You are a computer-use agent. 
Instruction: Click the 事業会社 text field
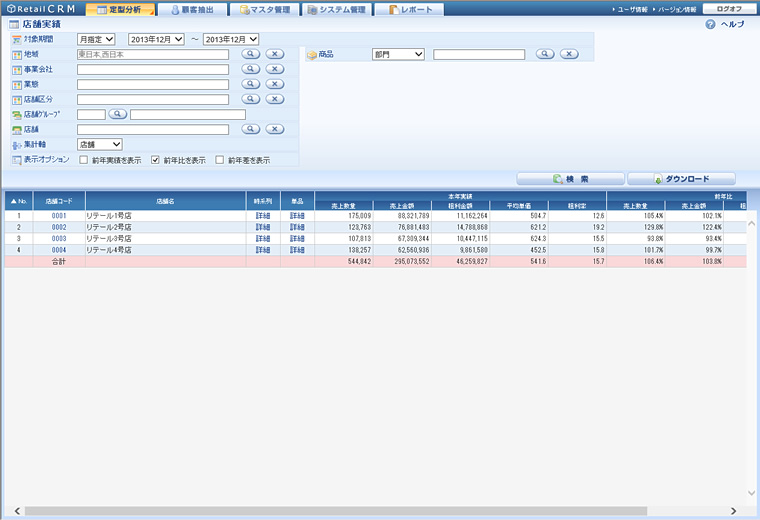click(153, 69)
